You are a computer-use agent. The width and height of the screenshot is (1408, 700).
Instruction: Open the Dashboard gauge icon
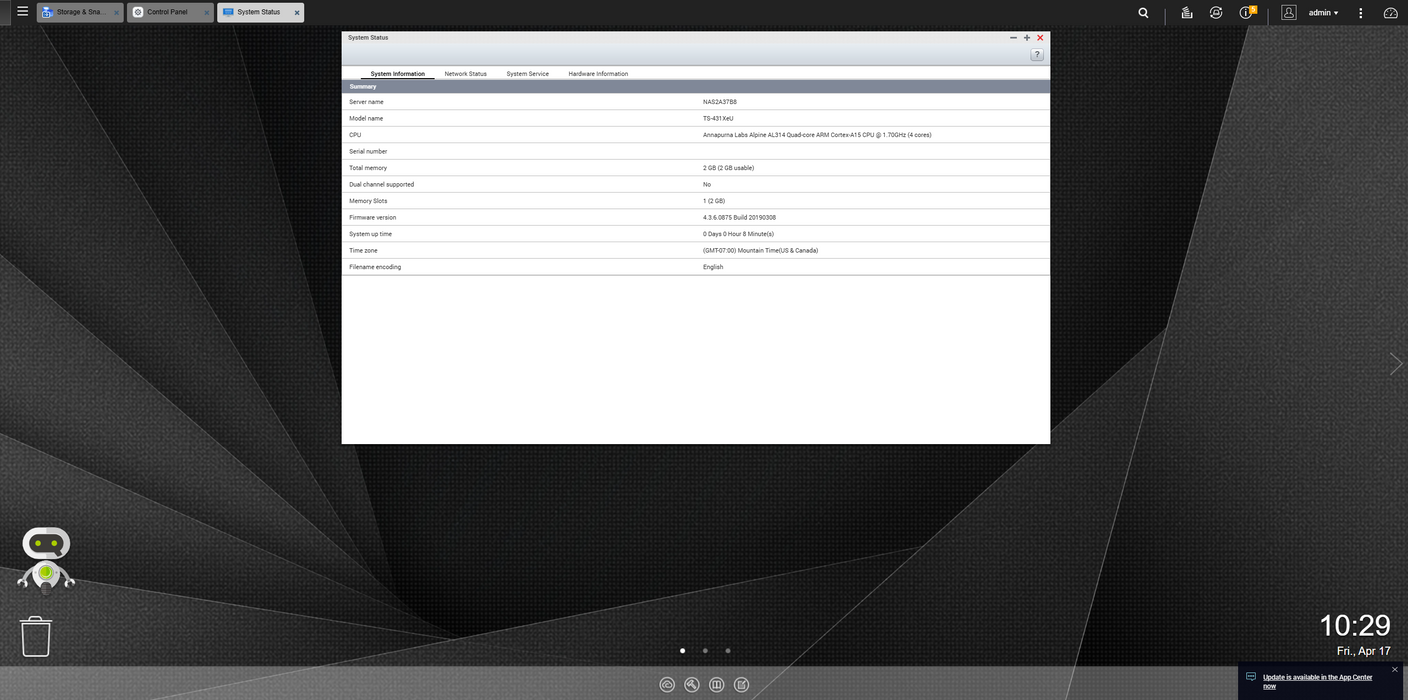[x=1391, y=13]
